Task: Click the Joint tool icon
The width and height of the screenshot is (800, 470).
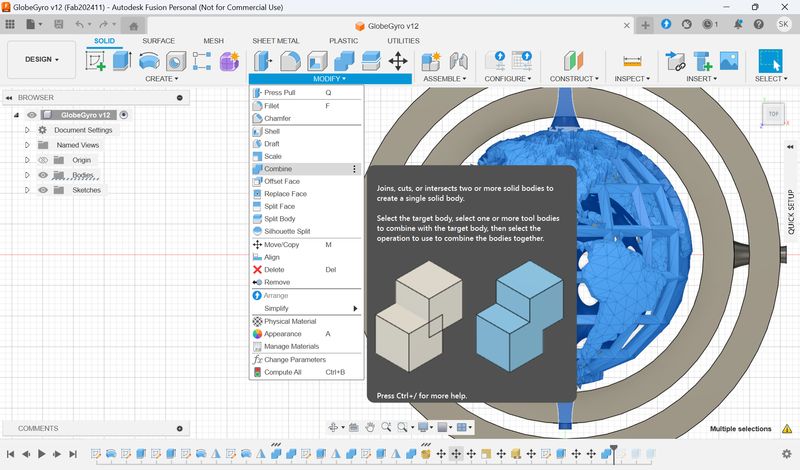Action: (x=458, y=61)
